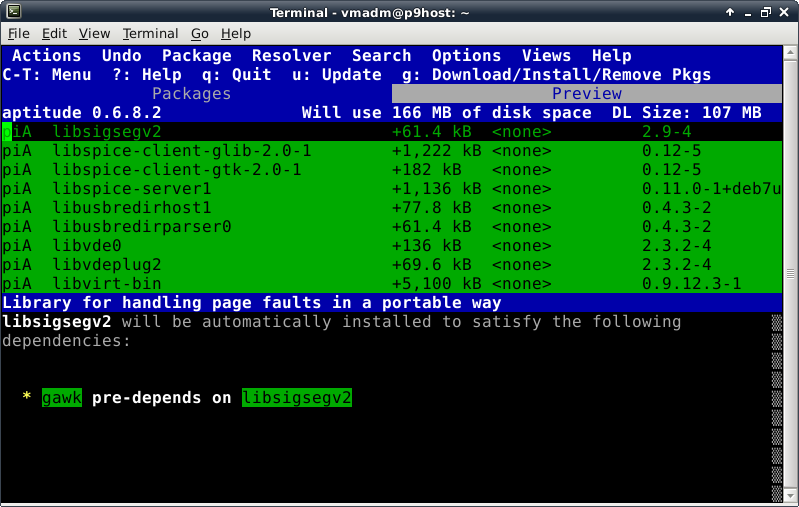Open the Go menu
The image size is (799, 507).
click(x=200, y=34)
